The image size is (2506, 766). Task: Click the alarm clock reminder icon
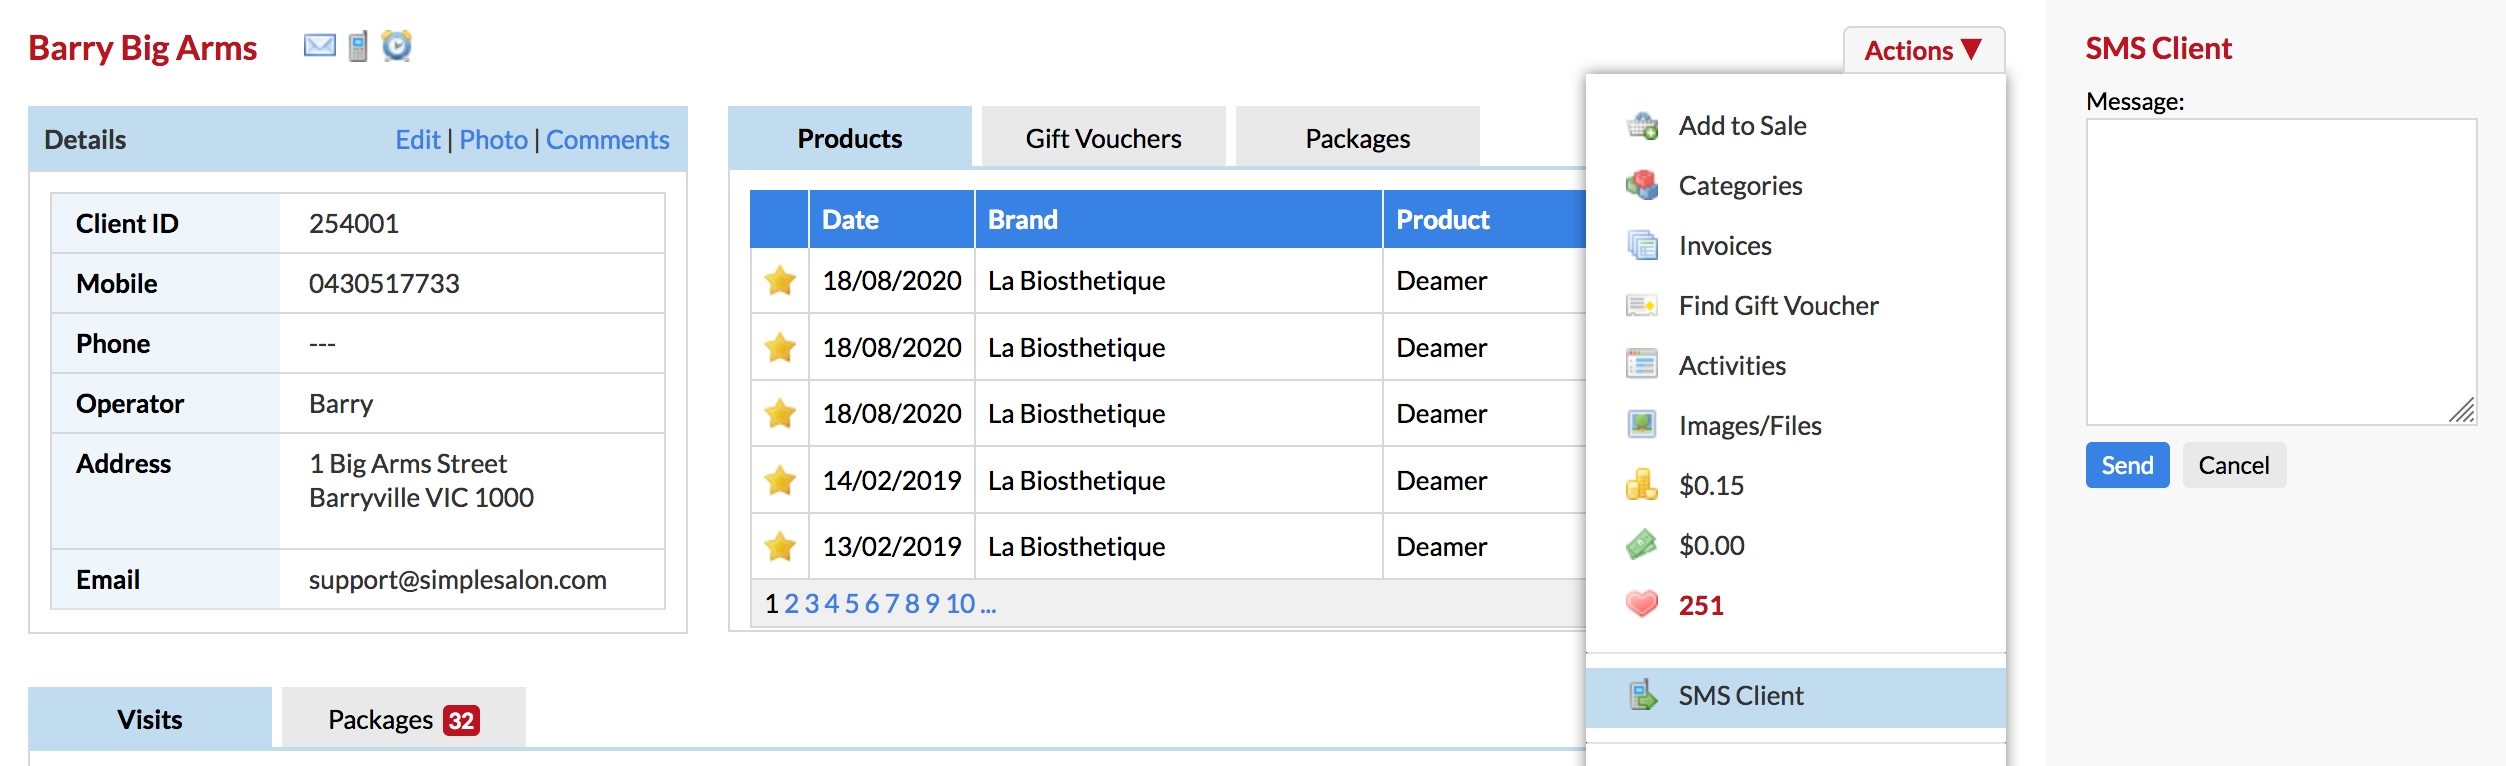[x=397, y=46]
